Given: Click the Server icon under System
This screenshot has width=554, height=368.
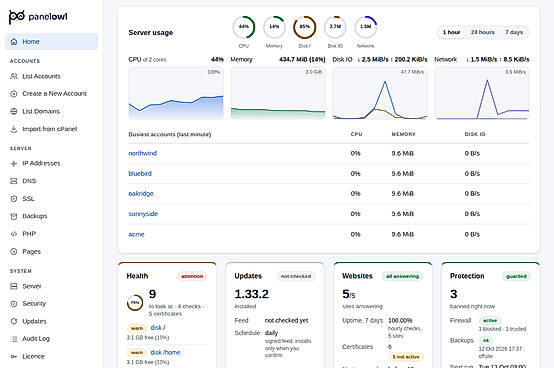Looking at the screenshot, I should [14, 286].
